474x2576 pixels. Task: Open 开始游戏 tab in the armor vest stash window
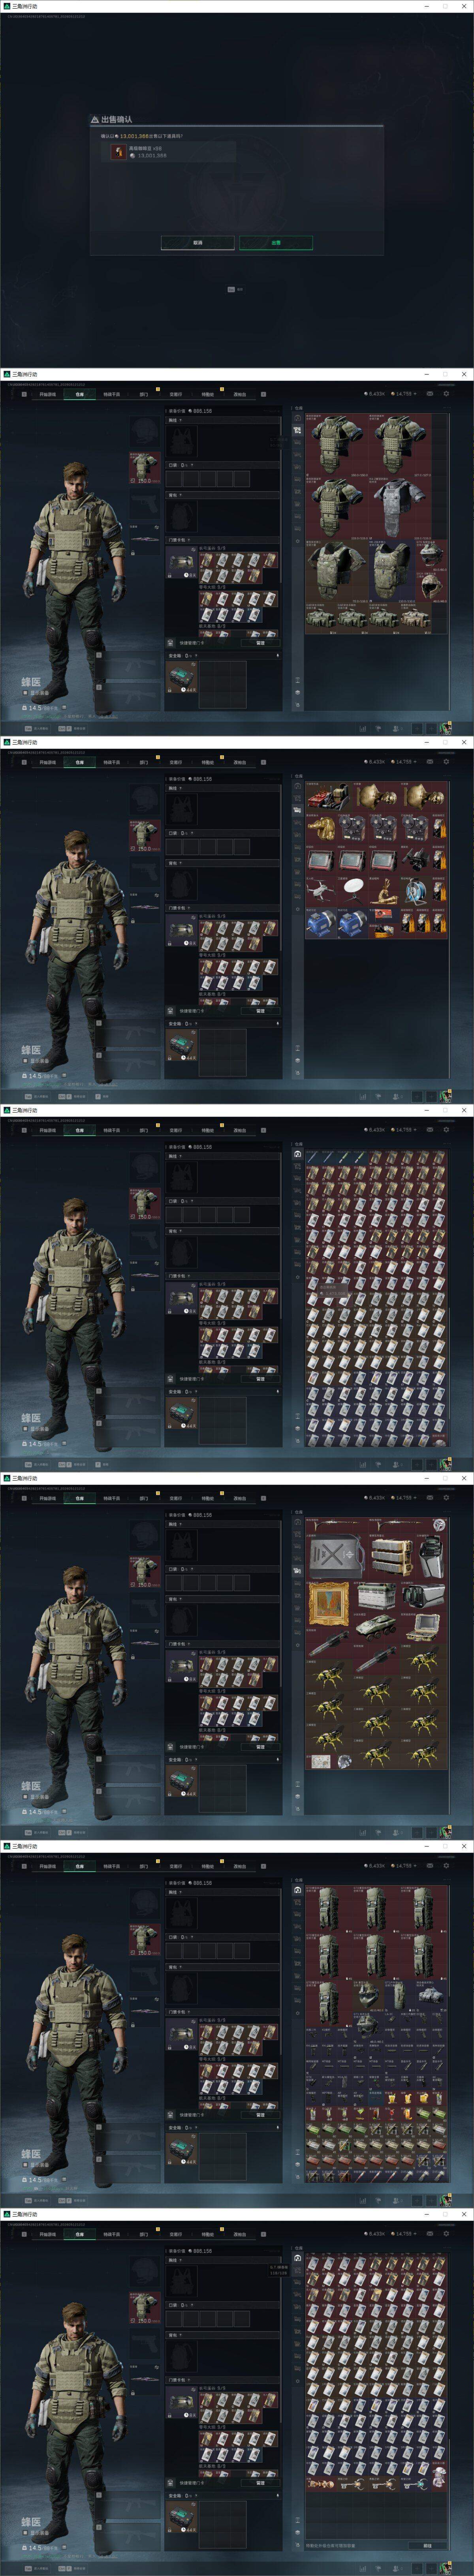pyautogui.click(x=48, y=394)
